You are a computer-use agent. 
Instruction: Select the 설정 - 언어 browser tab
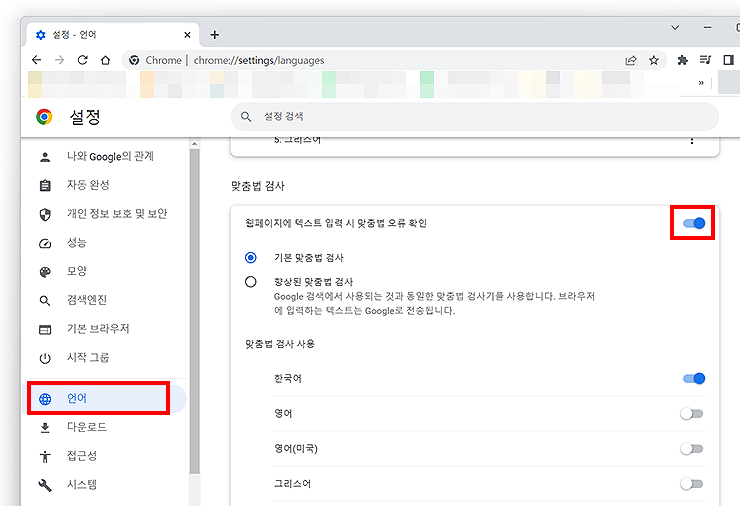[x=112, y=35]
